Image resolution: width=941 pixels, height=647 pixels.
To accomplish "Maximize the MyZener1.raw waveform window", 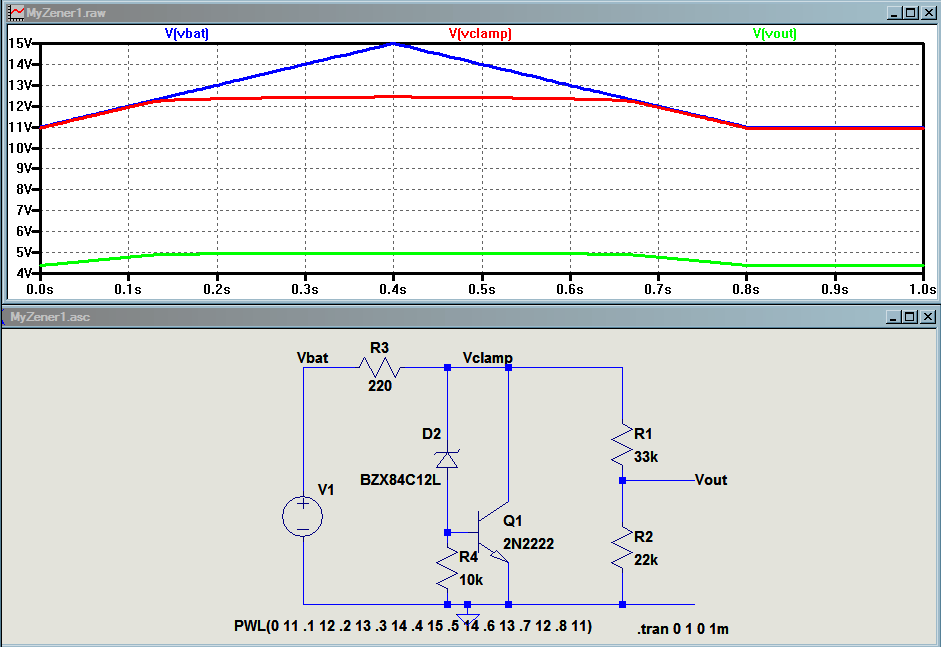I will point(911,13).
